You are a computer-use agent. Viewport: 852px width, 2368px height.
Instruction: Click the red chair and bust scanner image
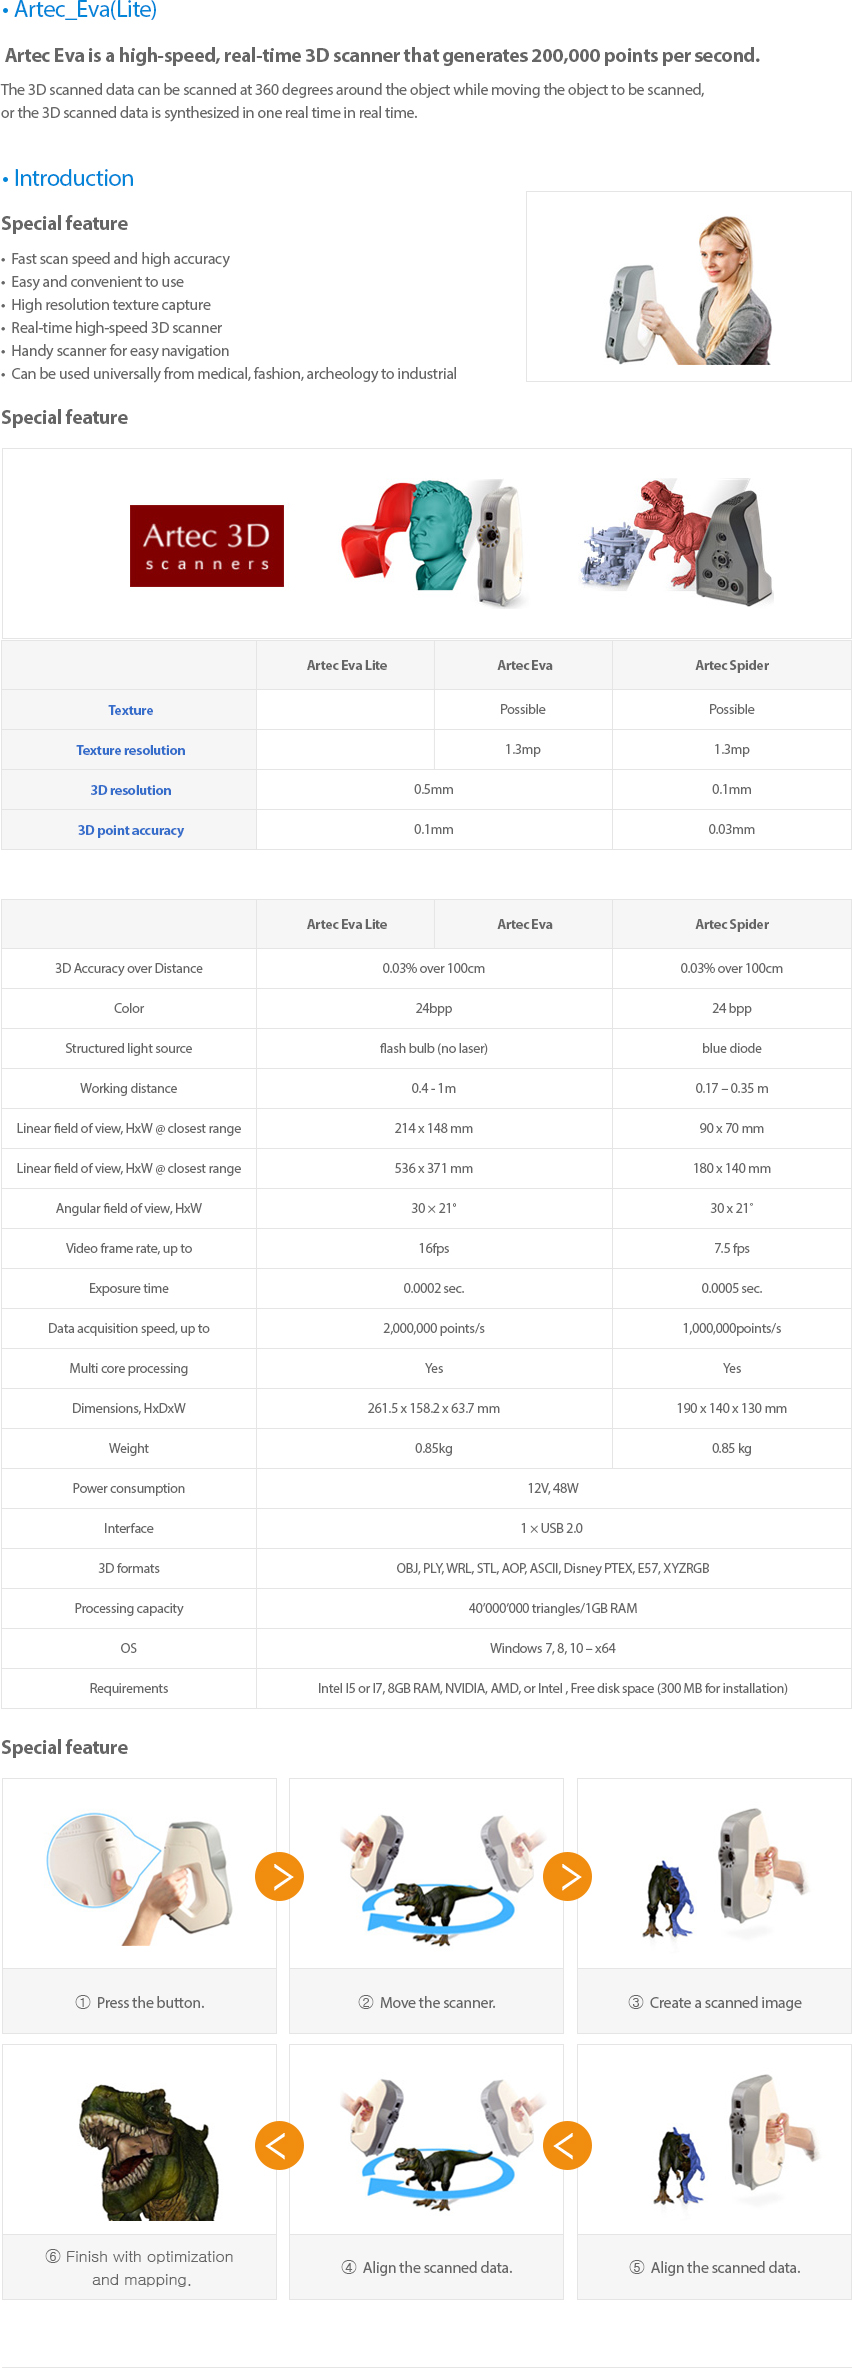[432, 543]
